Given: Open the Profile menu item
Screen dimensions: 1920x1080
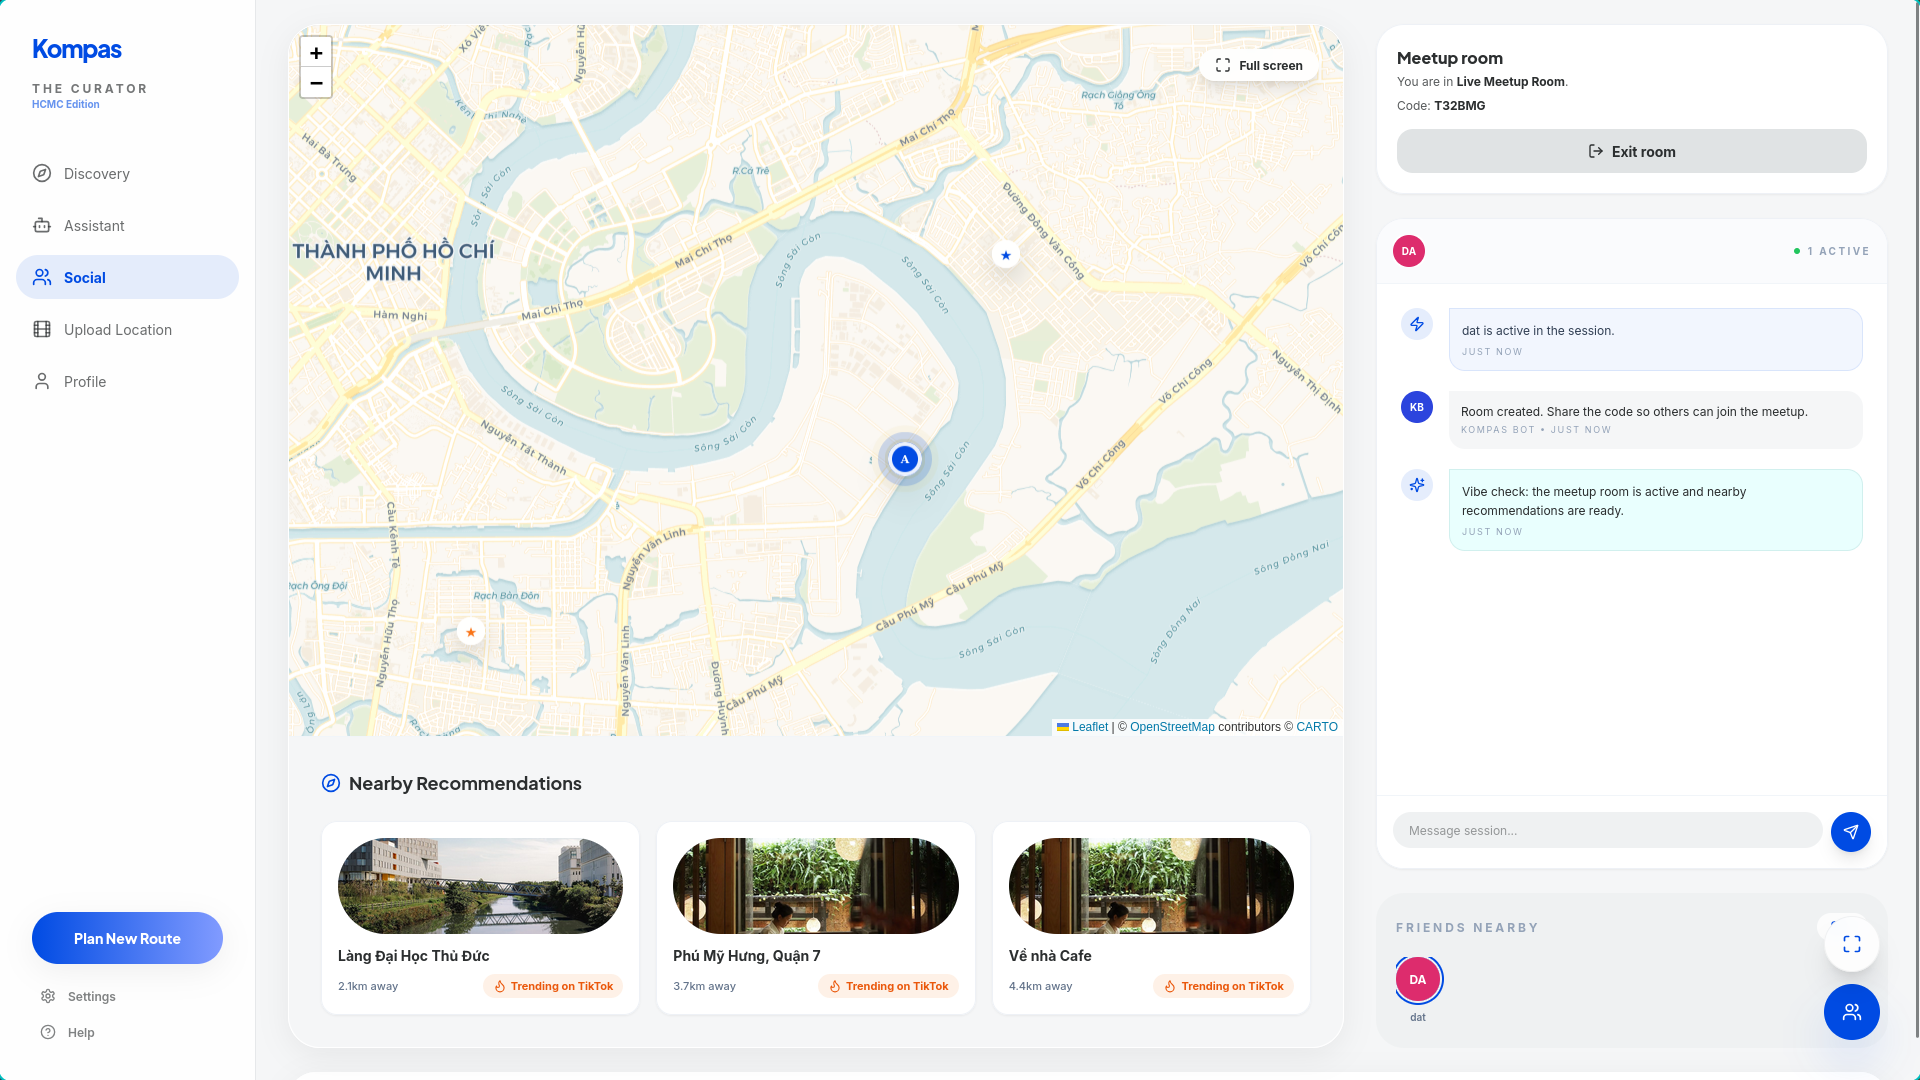Looking at the screenshot, I should coord(84,382).
